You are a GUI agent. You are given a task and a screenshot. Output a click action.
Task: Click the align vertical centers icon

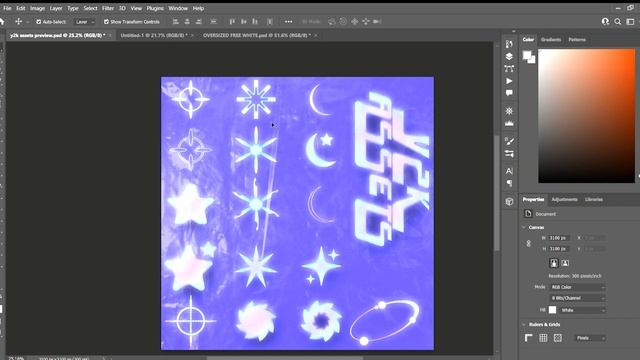[x=244, y=22]
